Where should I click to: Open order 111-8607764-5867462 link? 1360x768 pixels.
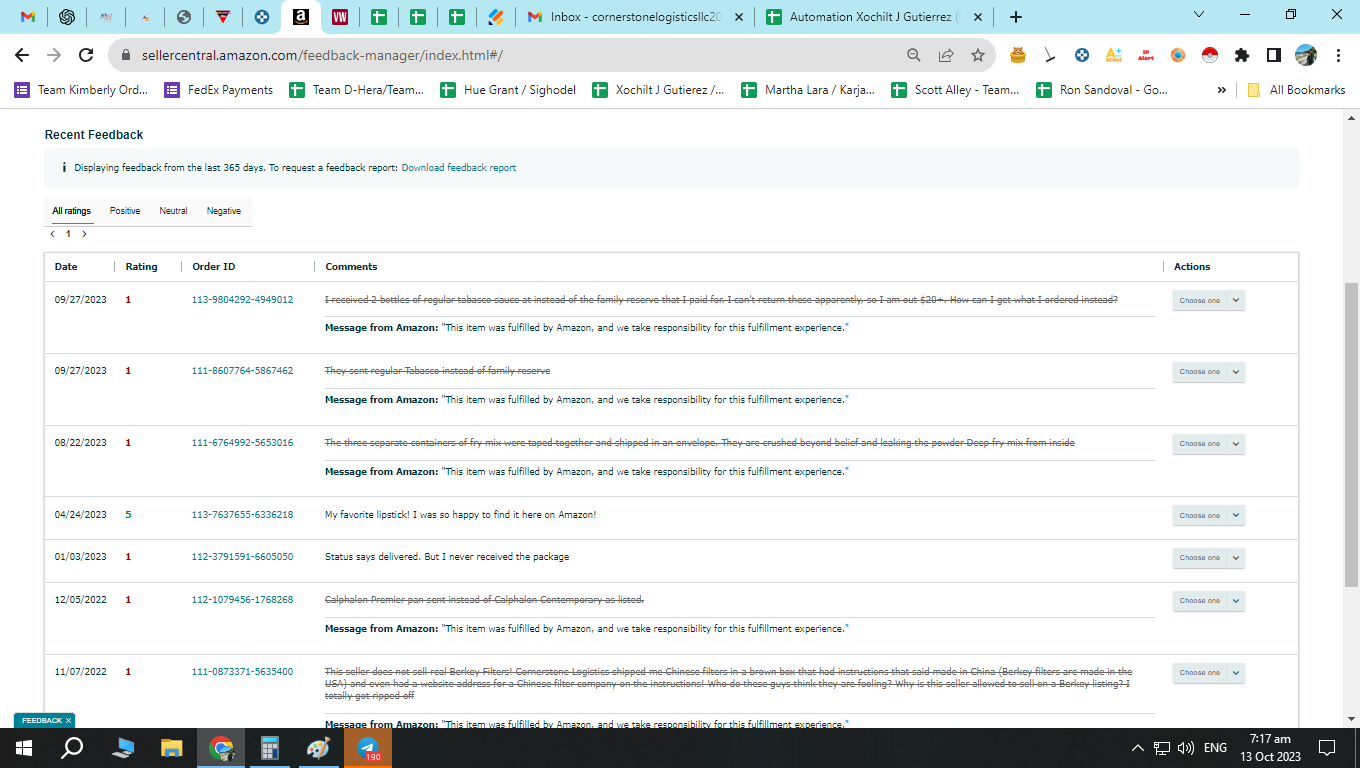[x=242, y=371]
